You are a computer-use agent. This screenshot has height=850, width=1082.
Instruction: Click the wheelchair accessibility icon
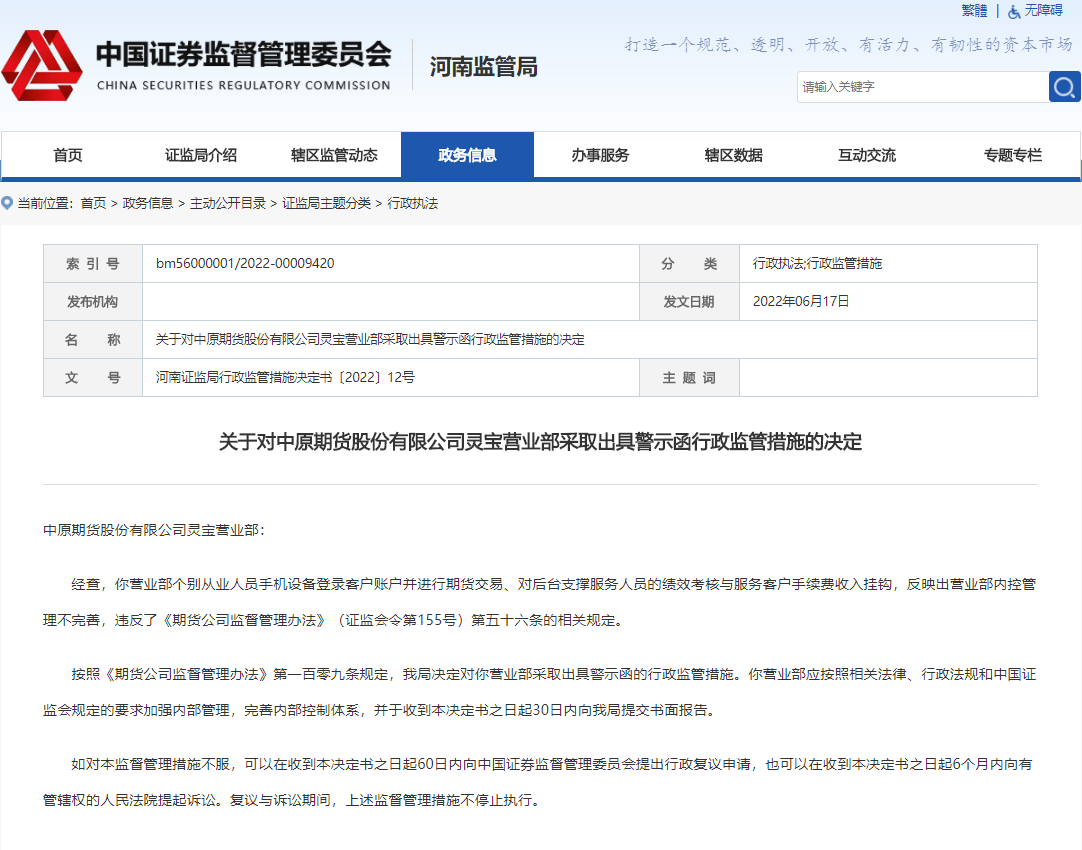click(1014, 12)
